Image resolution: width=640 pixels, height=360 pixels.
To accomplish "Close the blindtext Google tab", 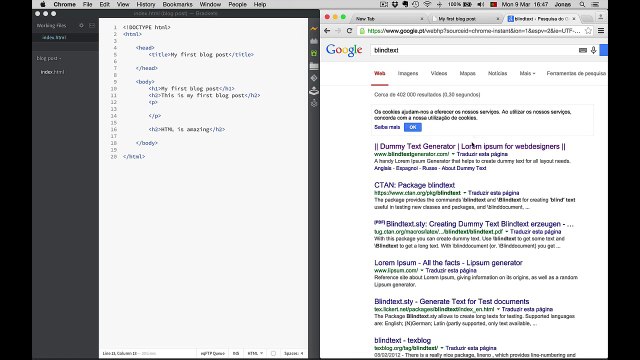I will point(574,19).
